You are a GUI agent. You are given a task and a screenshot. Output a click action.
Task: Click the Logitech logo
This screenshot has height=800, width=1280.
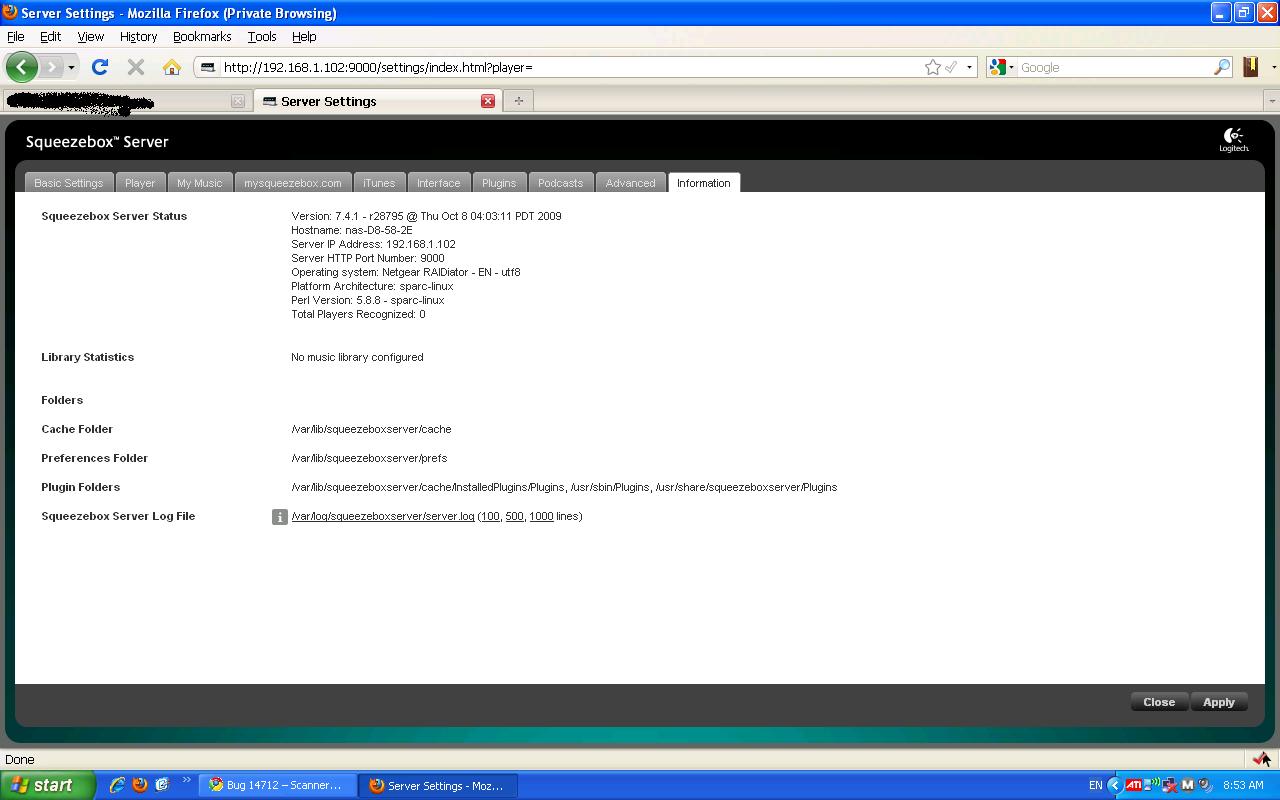(1233, 140)
